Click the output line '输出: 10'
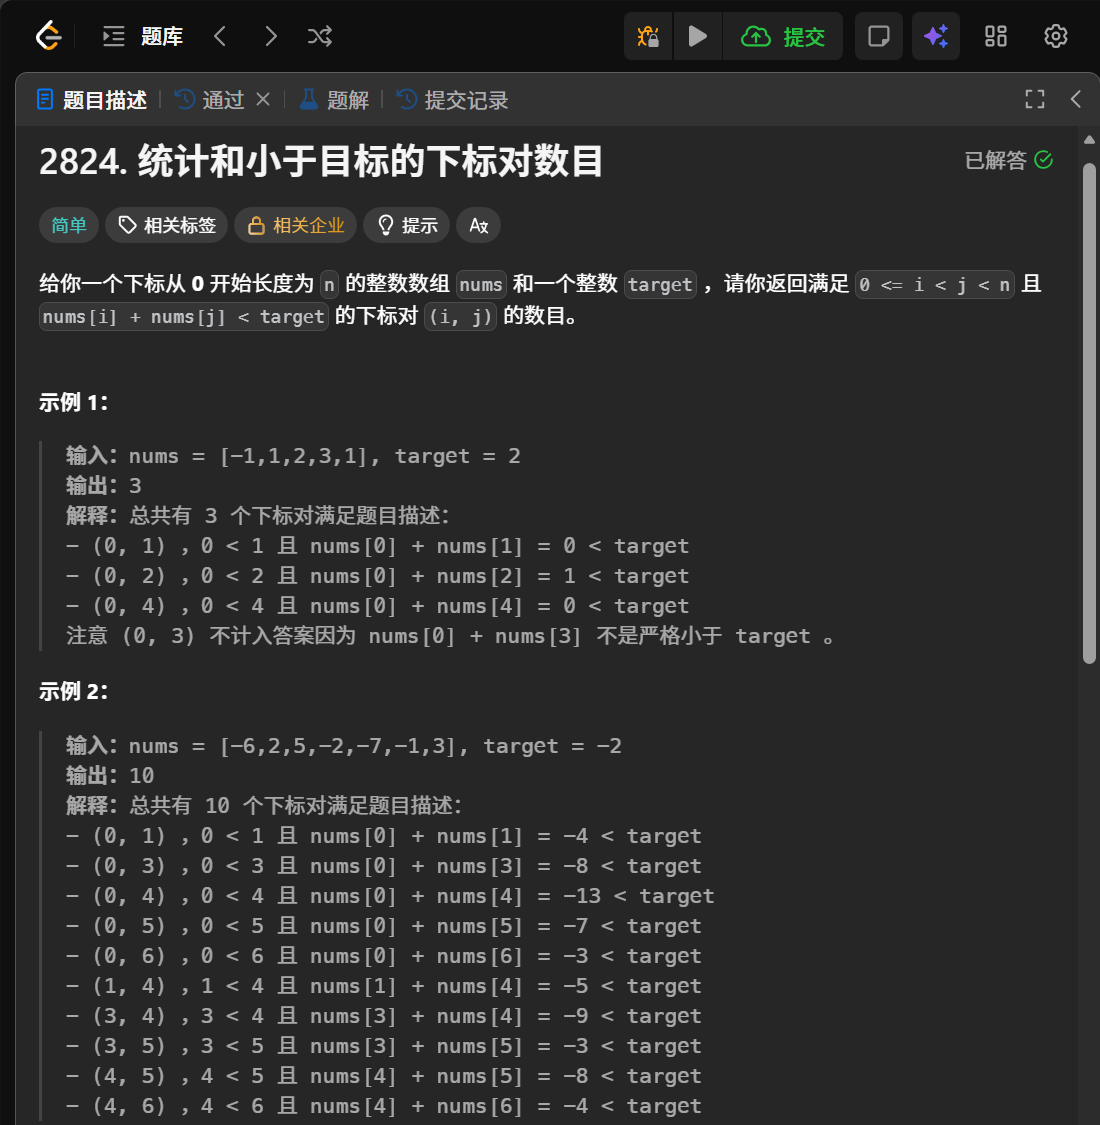 coord(111,776)
